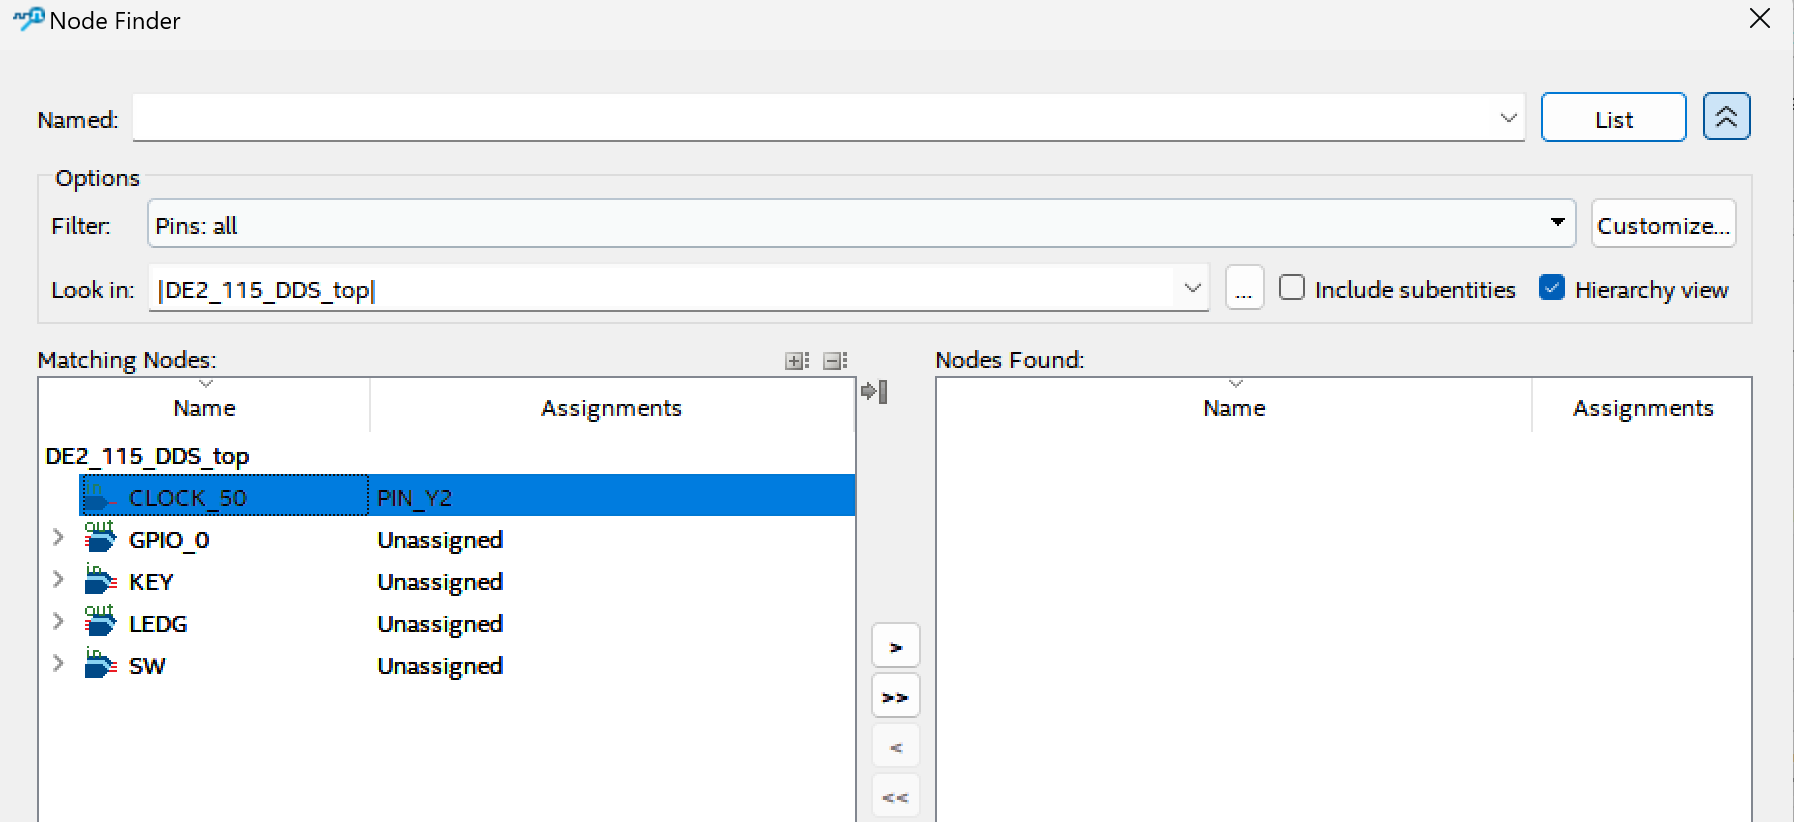Screen dimensions: 1794x822
Task: Open the Filter dropdown showing Pins: all
Action: click(x=861, y=224)
